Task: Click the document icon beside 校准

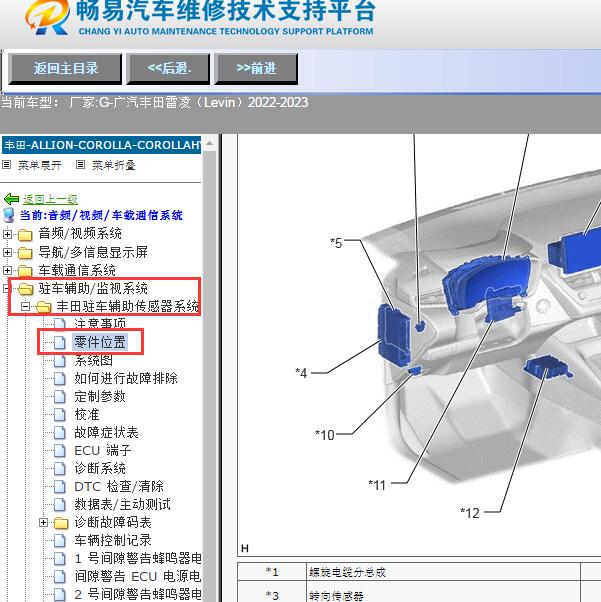Action: 60,414
